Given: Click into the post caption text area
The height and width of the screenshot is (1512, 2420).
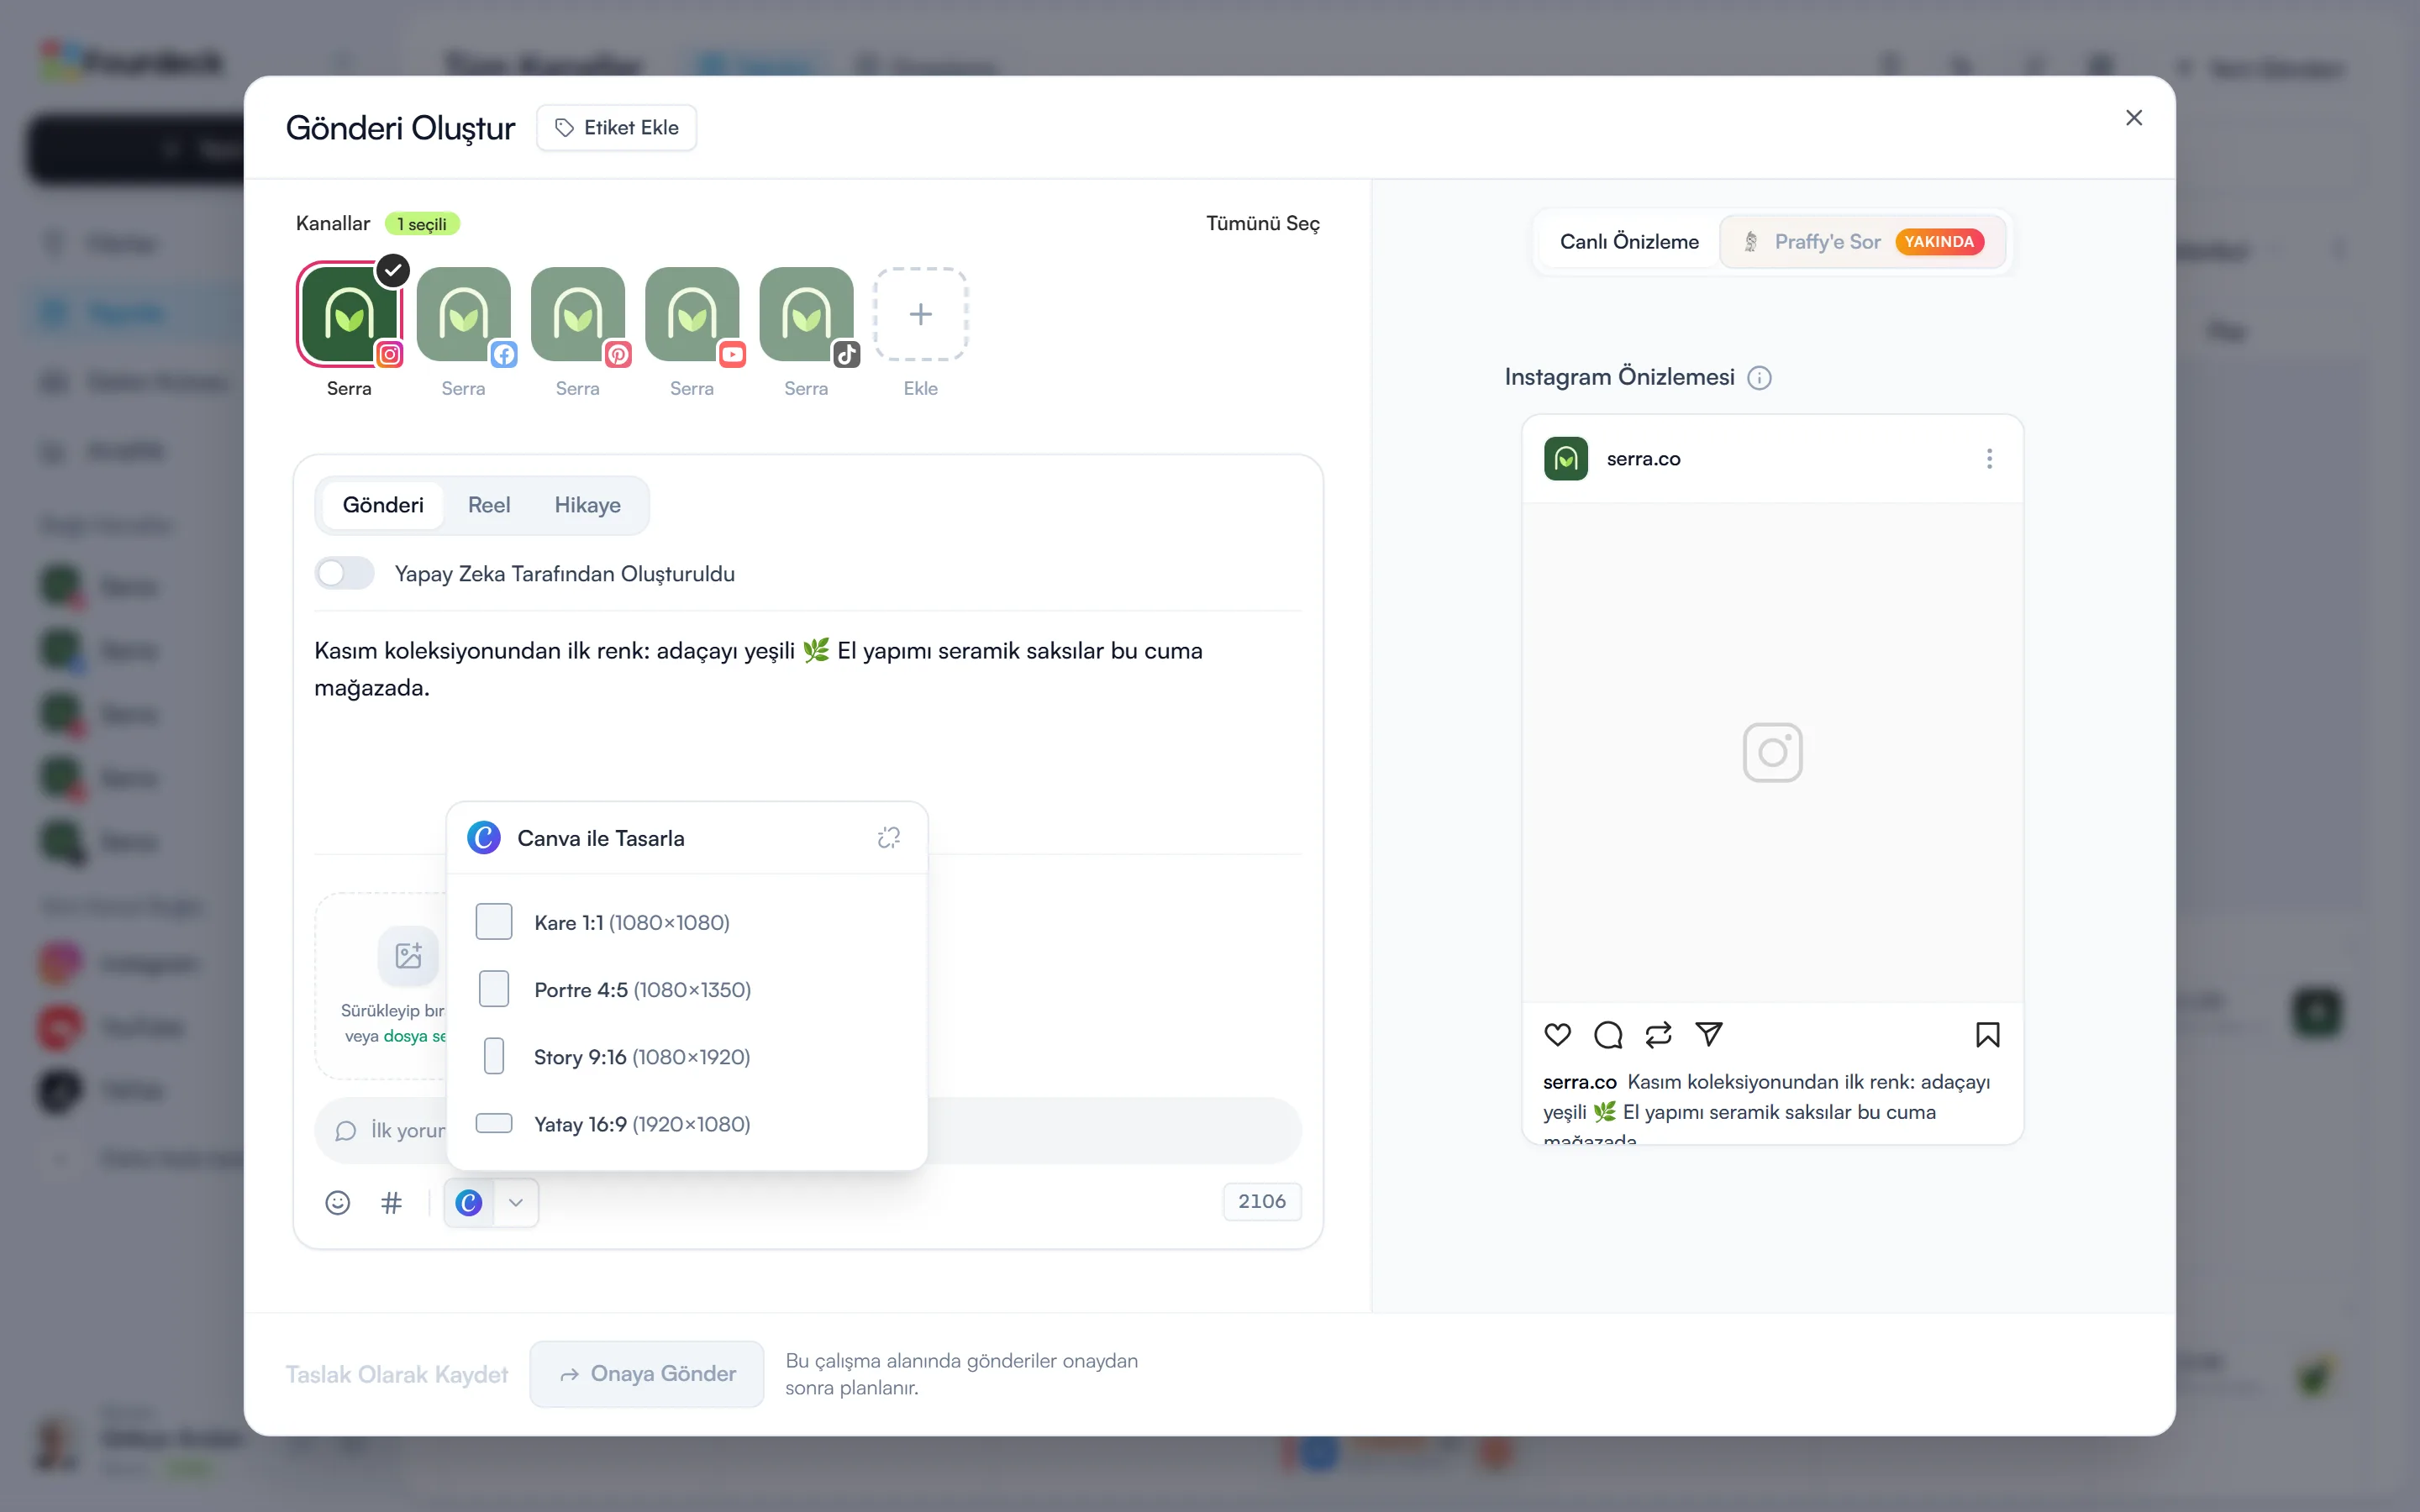Looking at the screenshot, I should 808,733.
